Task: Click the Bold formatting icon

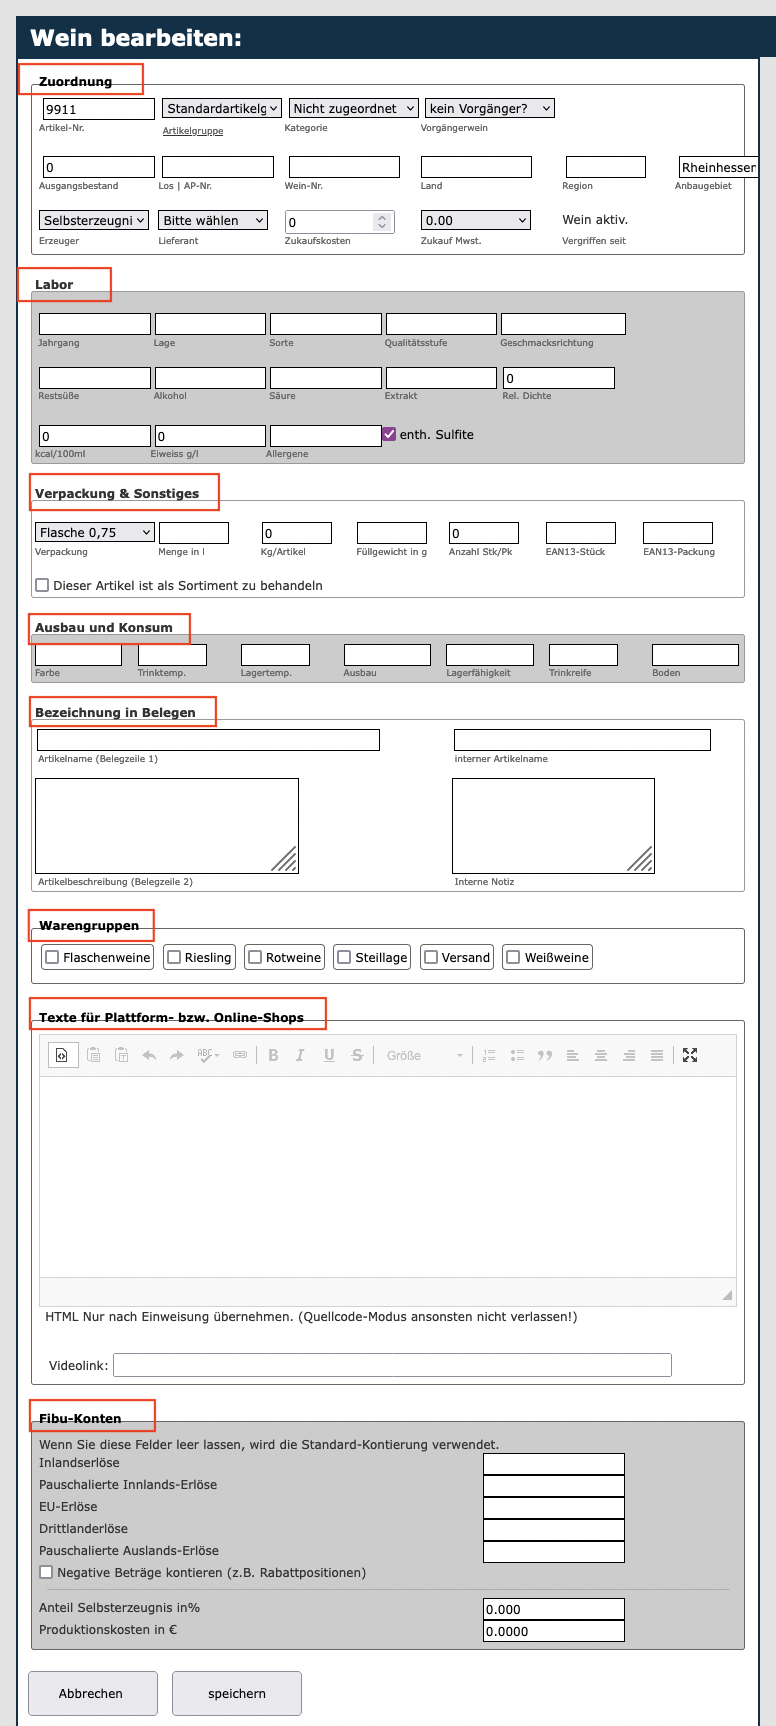Action: coord(273,1055)
